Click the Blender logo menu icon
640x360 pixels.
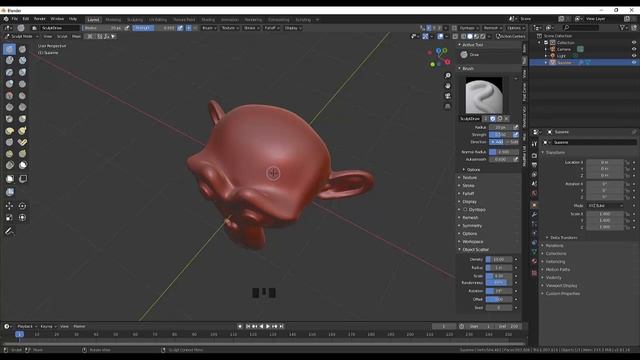[6, 19]
